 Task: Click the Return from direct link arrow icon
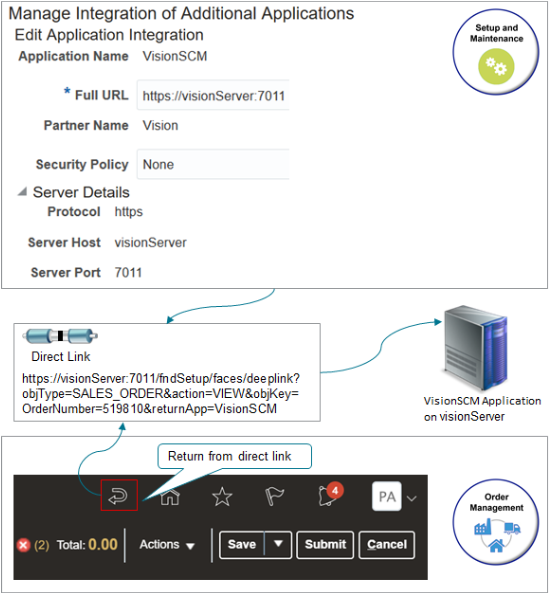[119, 496]
